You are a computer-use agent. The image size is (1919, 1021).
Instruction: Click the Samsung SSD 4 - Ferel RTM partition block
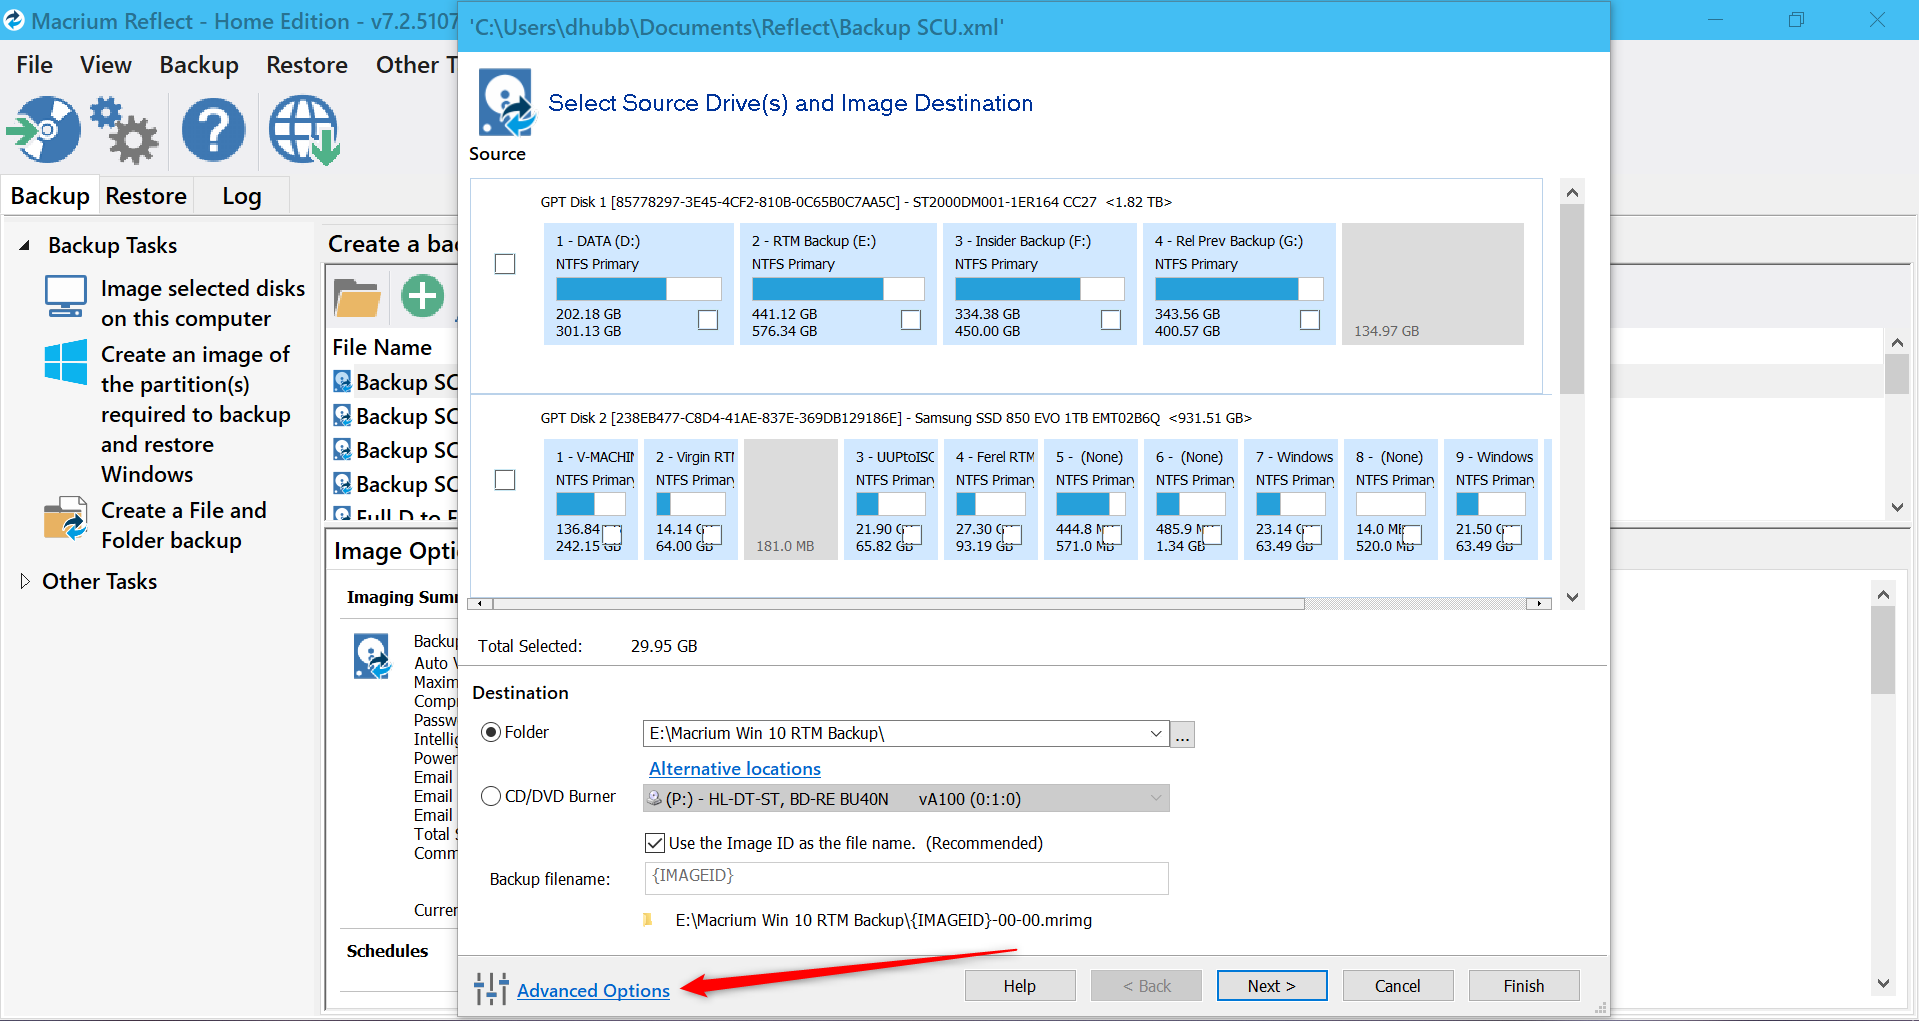point(991,500)
